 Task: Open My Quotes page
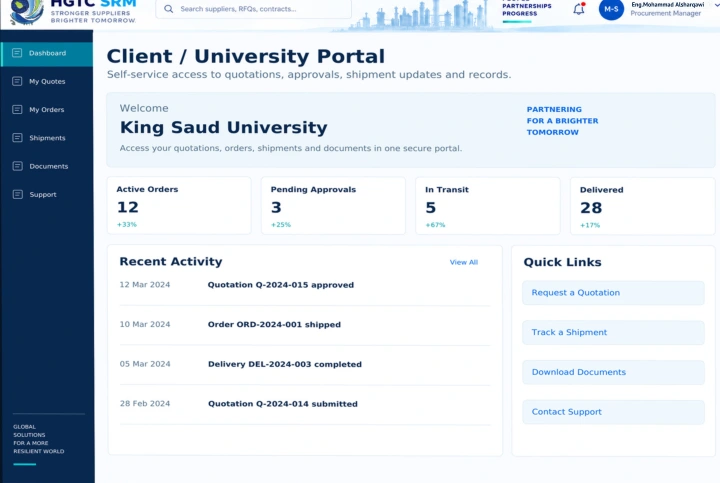coord(47,81)
